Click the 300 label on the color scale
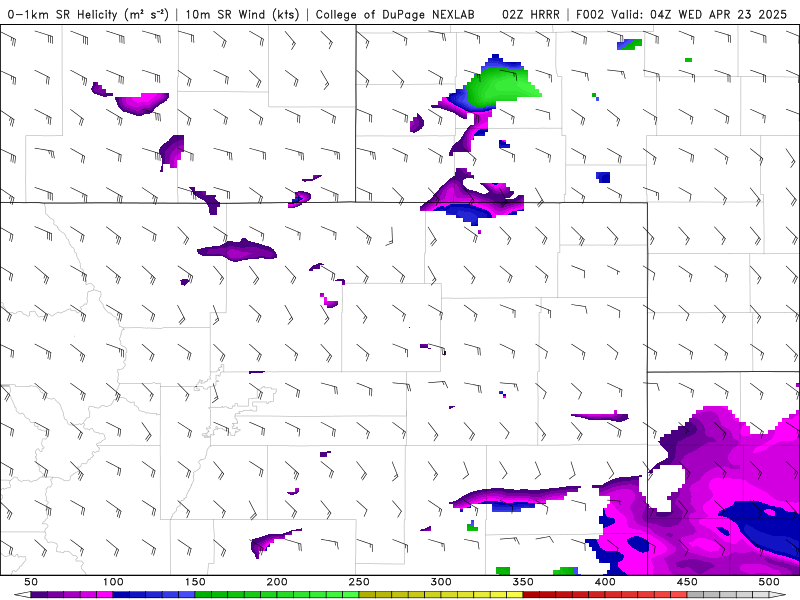Viewport: 800px width, 600px height. coord(441,582)
